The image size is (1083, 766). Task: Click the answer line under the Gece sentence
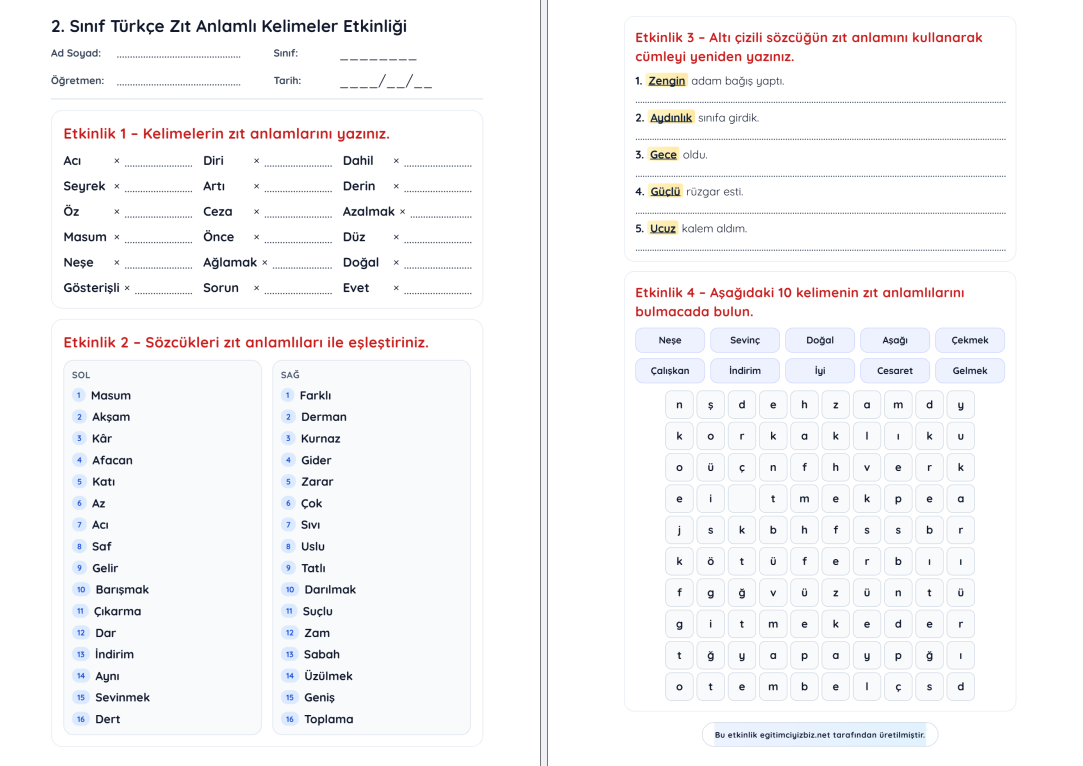[x=820, y=175]
